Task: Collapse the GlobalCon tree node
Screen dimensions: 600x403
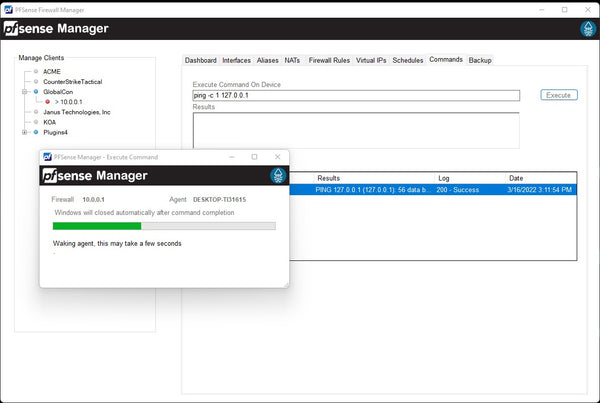Action: [25, 91]
